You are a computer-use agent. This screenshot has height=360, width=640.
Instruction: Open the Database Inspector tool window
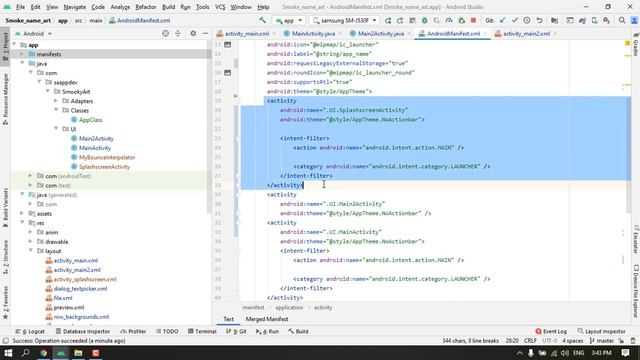(83, 331)
